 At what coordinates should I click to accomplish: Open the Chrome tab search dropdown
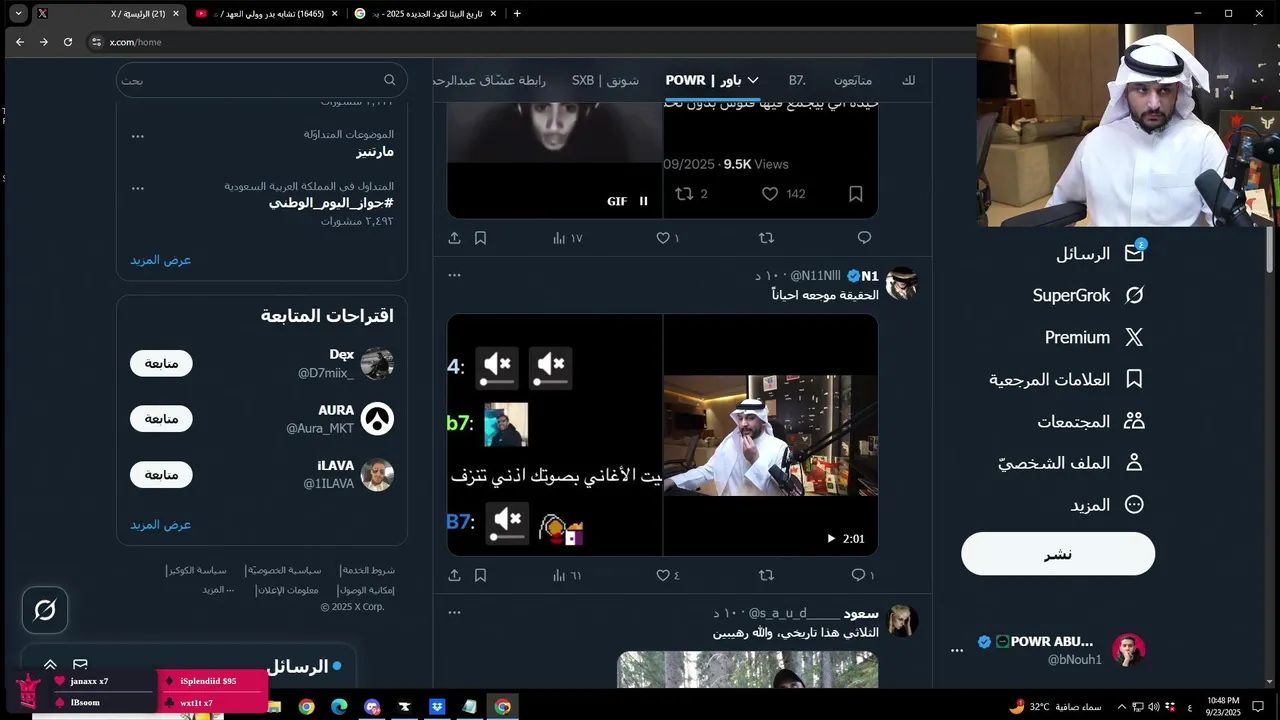click(x=18, y=13)
